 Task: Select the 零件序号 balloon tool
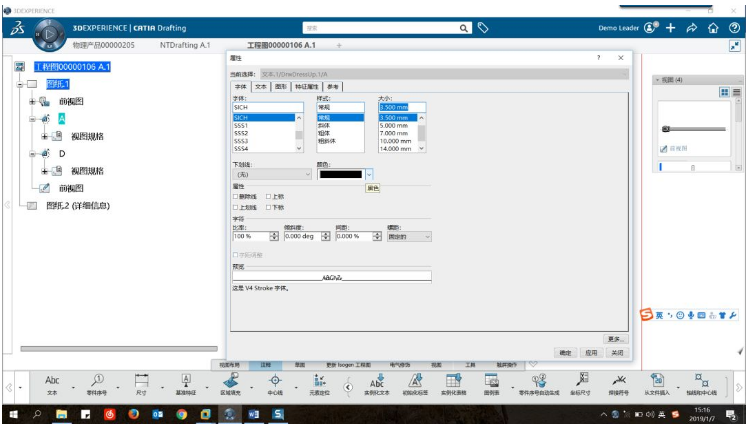(x=96, y=385)
